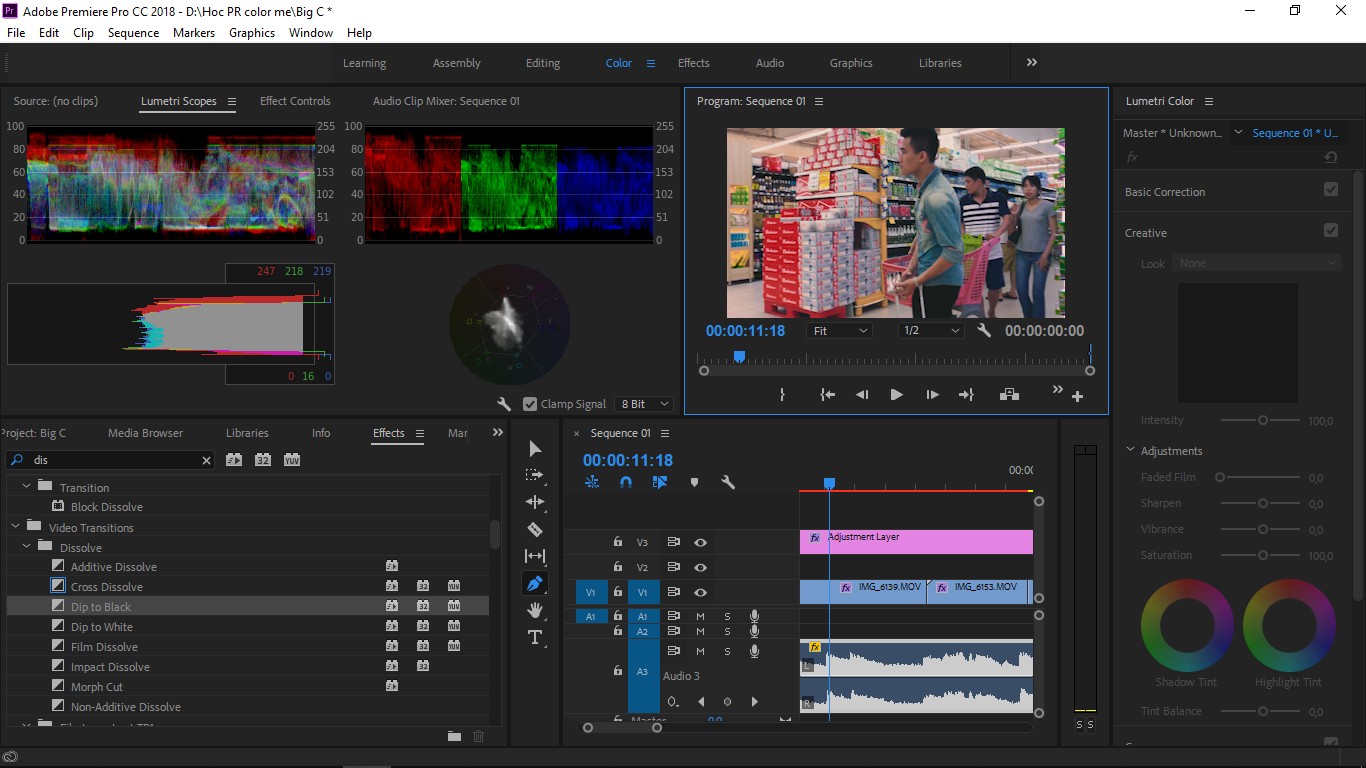Image resolution: width=1366 pixels, height=768 pixels.
Task: Open the 1/2 playback resolution dropdown
Action: pos(931,331)
